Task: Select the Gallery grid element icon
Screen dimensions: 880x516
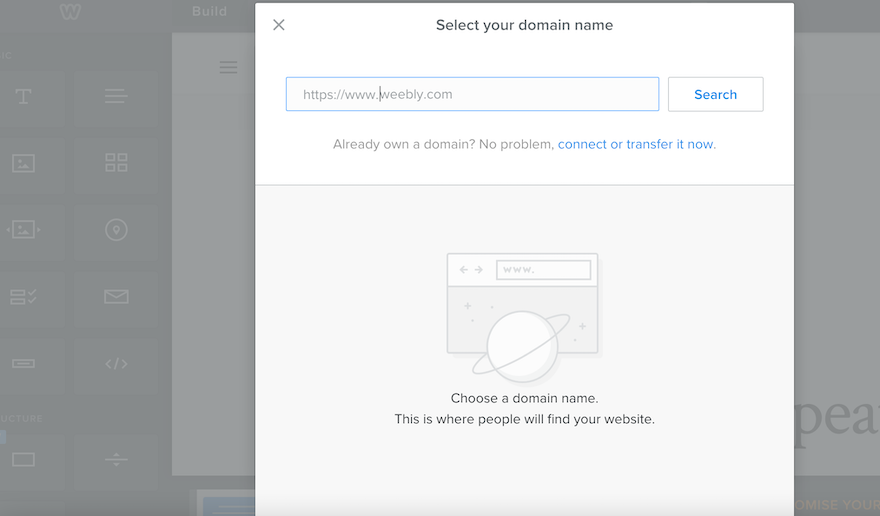Action: 116,163
